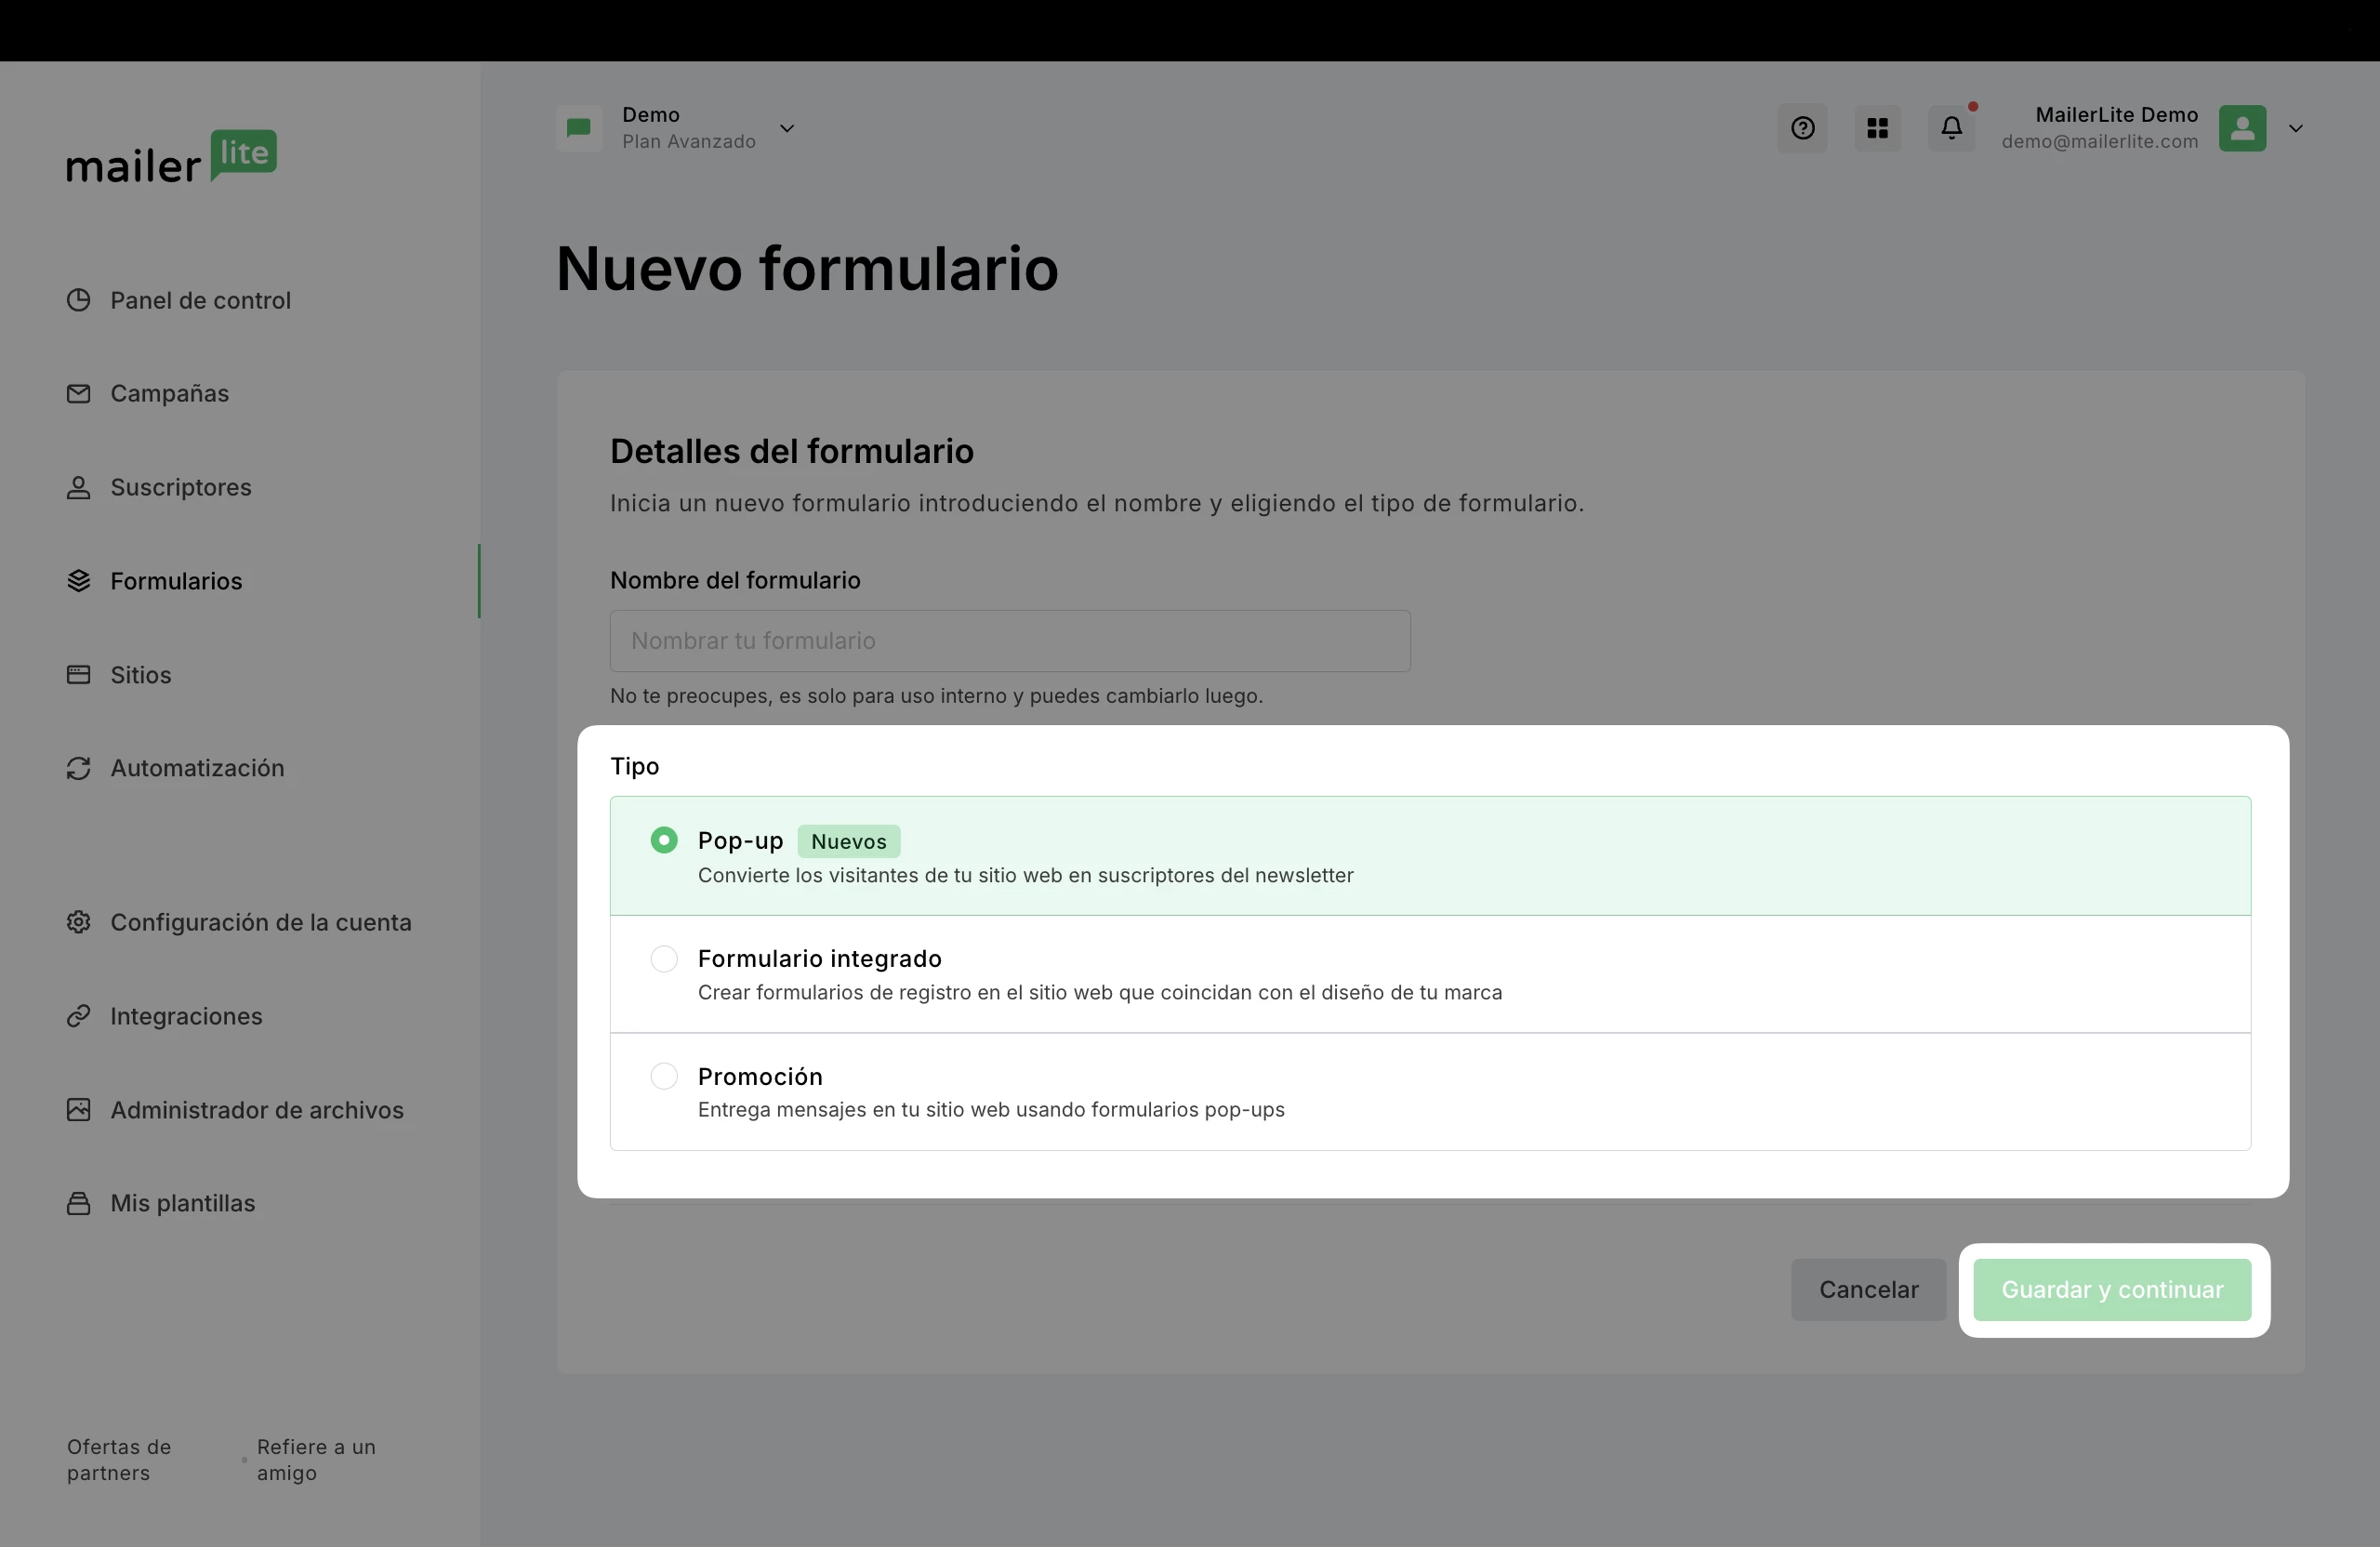Go to Campañas in the sidebar
The width and height of the screenshot is (2380, 1547).
pos(169,394)
